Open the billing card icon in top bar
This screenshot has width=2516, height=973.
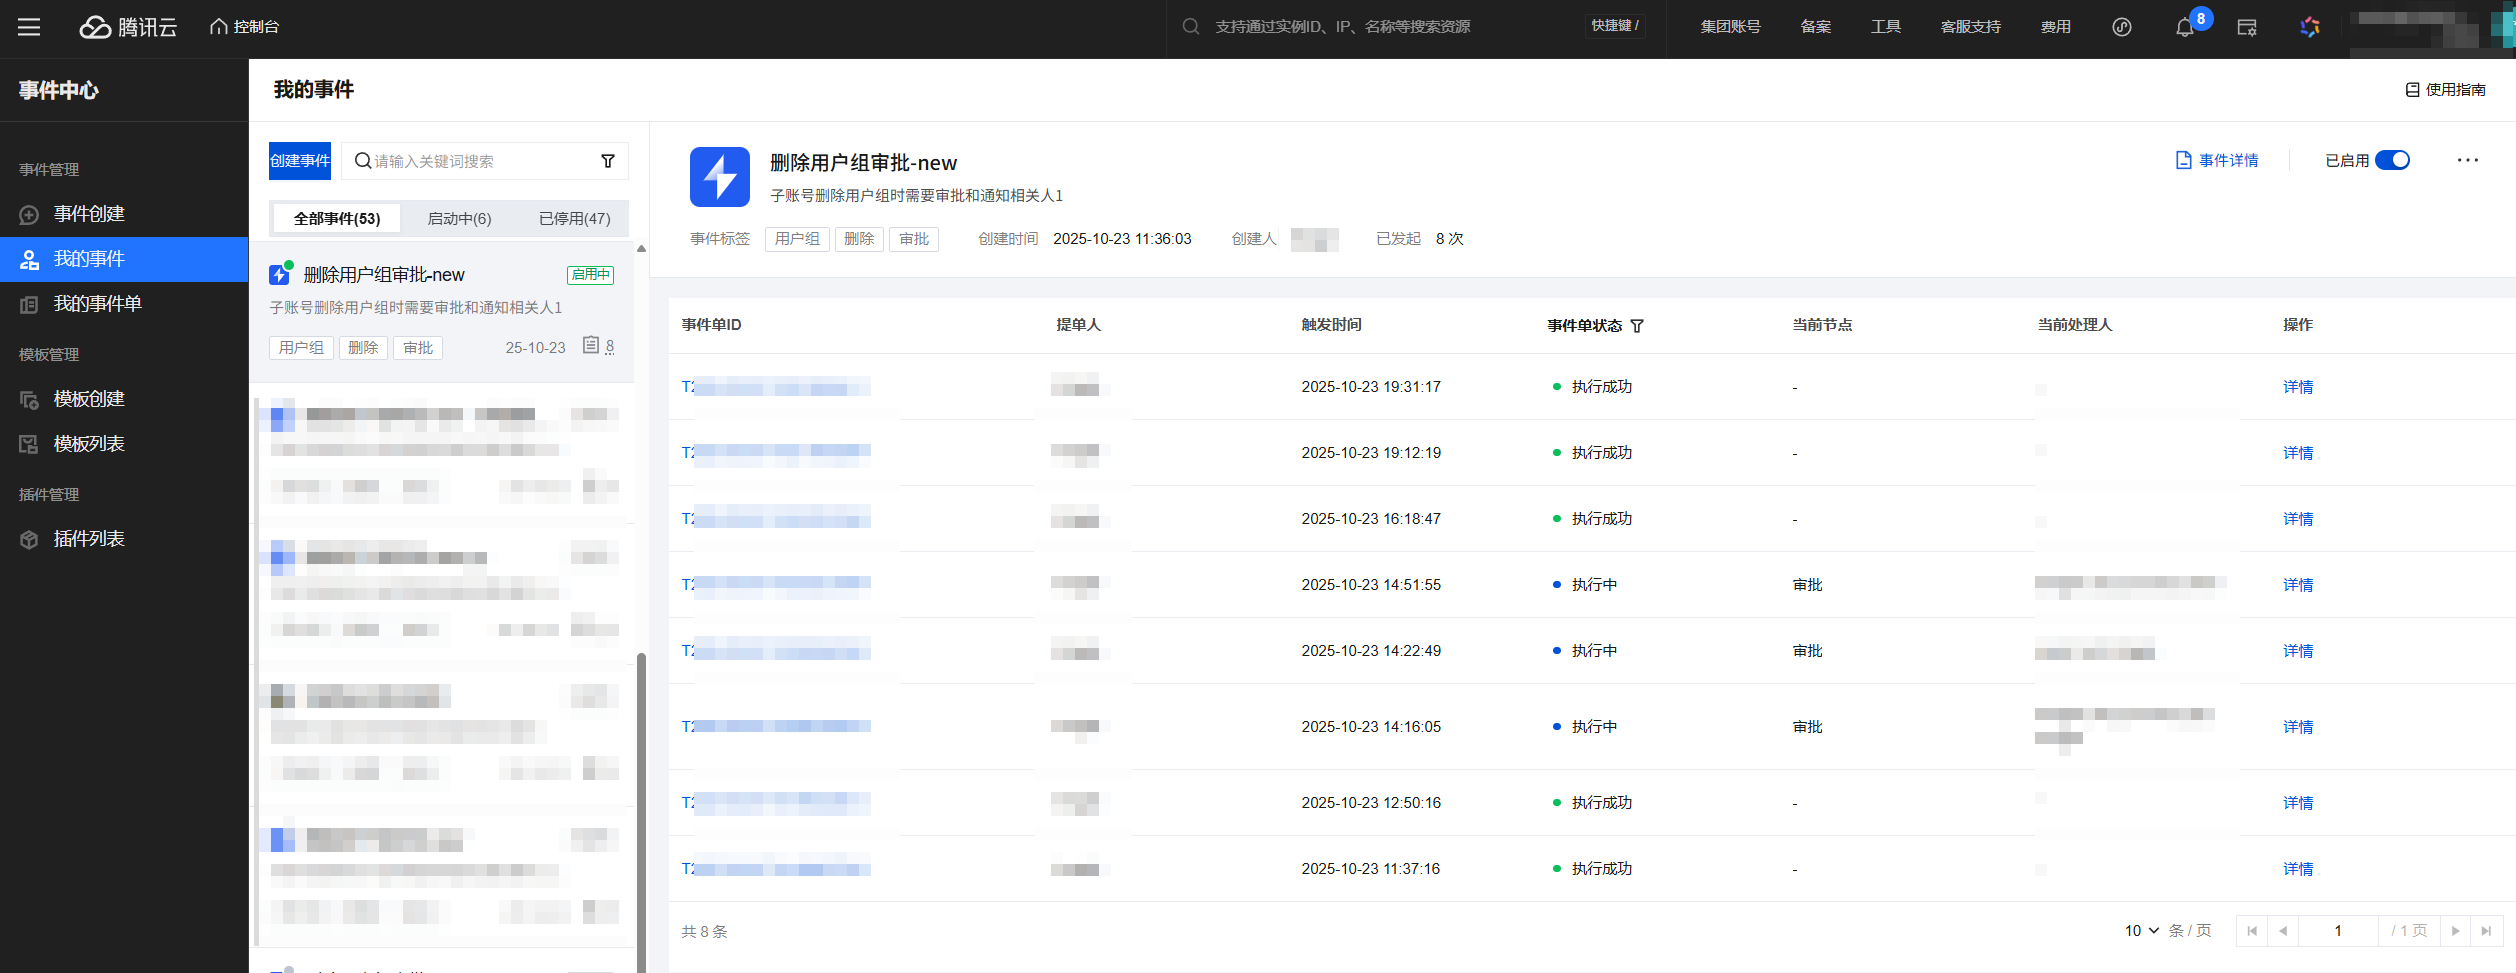pyautogui.click(x=2247, y=28)
